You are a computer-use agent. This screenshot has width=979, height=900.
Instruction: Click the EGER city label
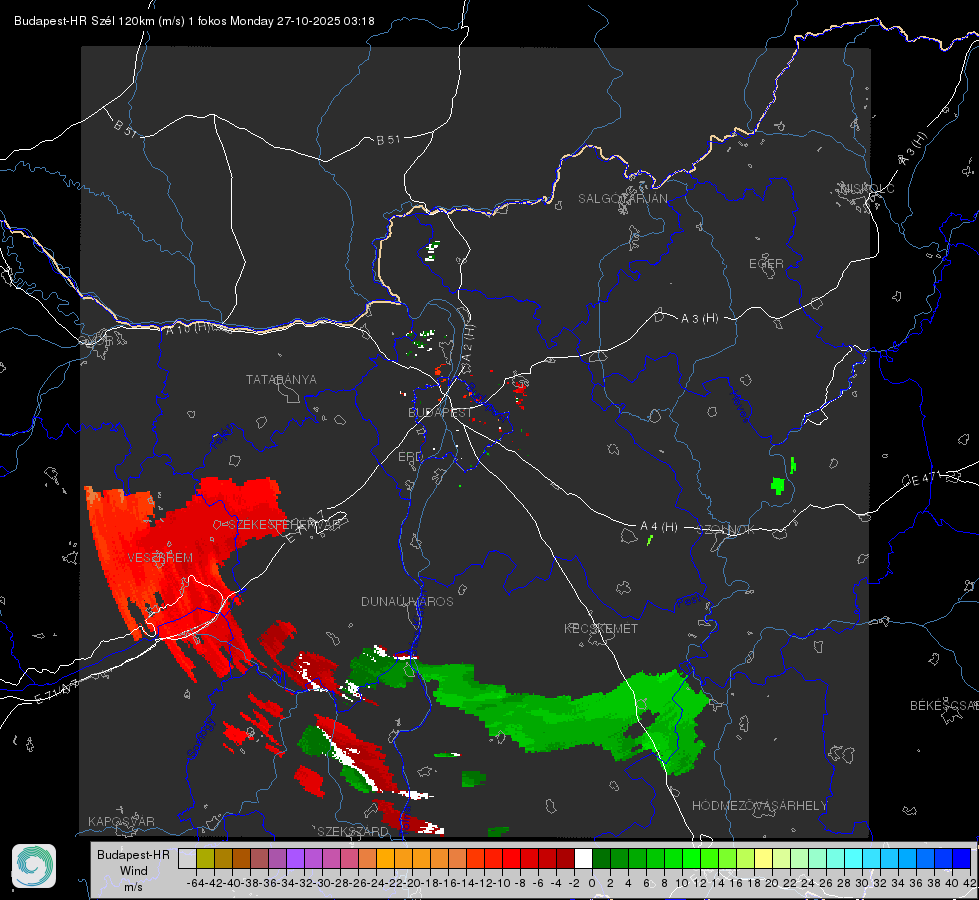click(766, 264)
